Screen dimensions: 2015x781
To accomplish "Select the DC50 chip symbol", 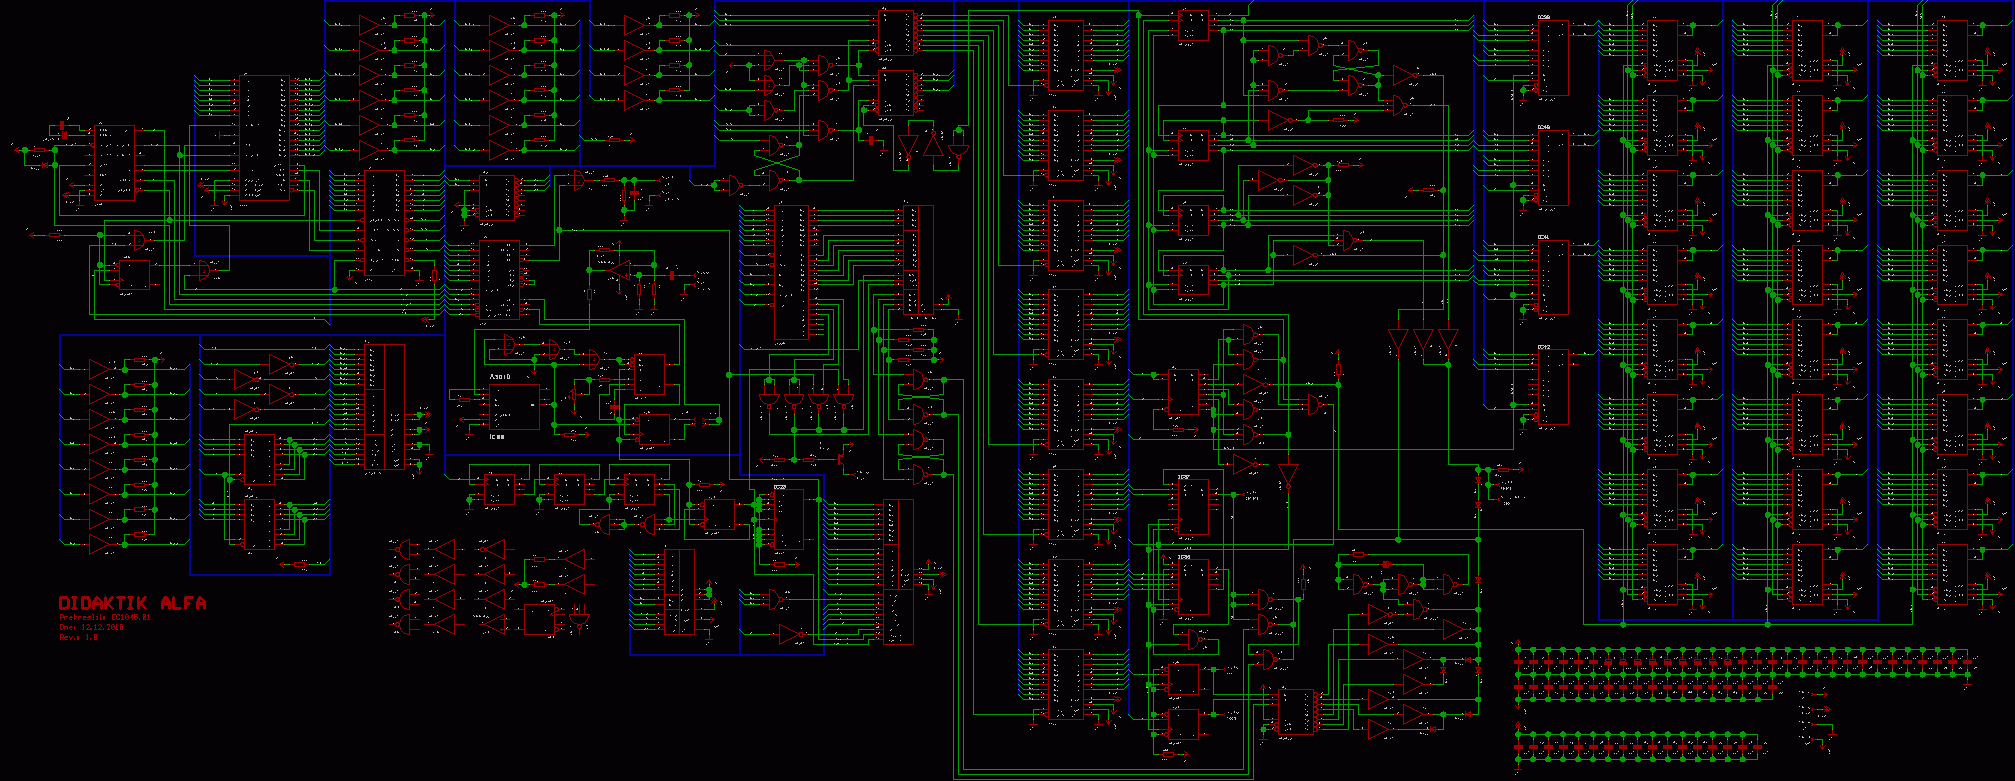I will pyautogui.click(x=1553, y=58).
